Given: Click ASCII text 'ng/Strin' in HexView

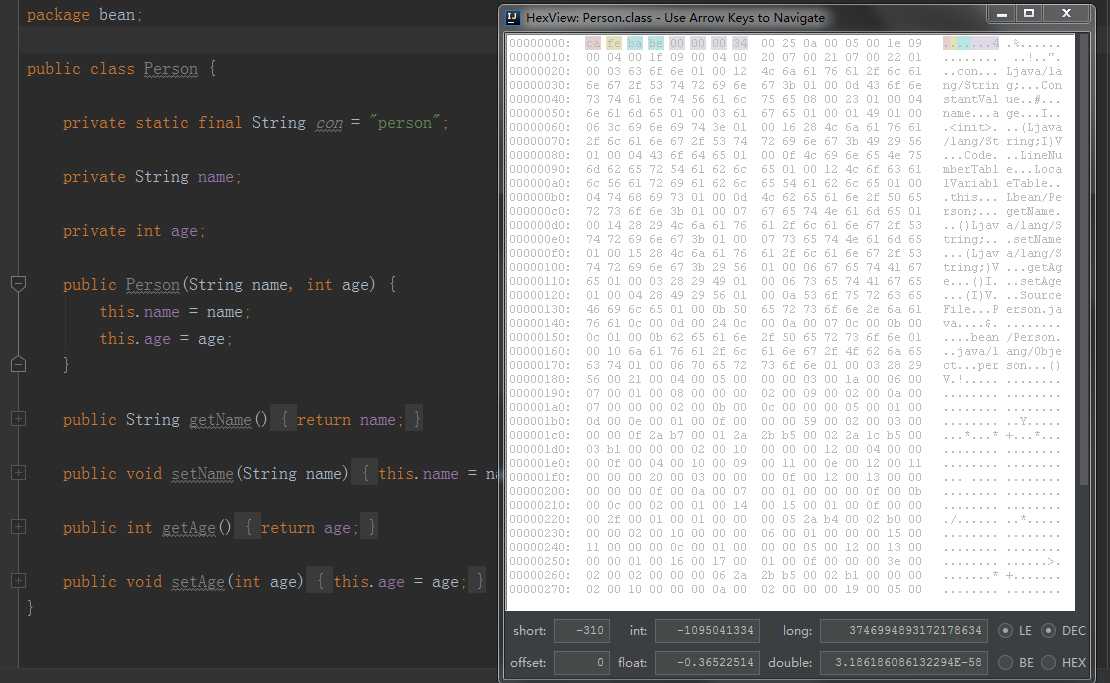Looking at the screenshot, I should click(971, 86).
